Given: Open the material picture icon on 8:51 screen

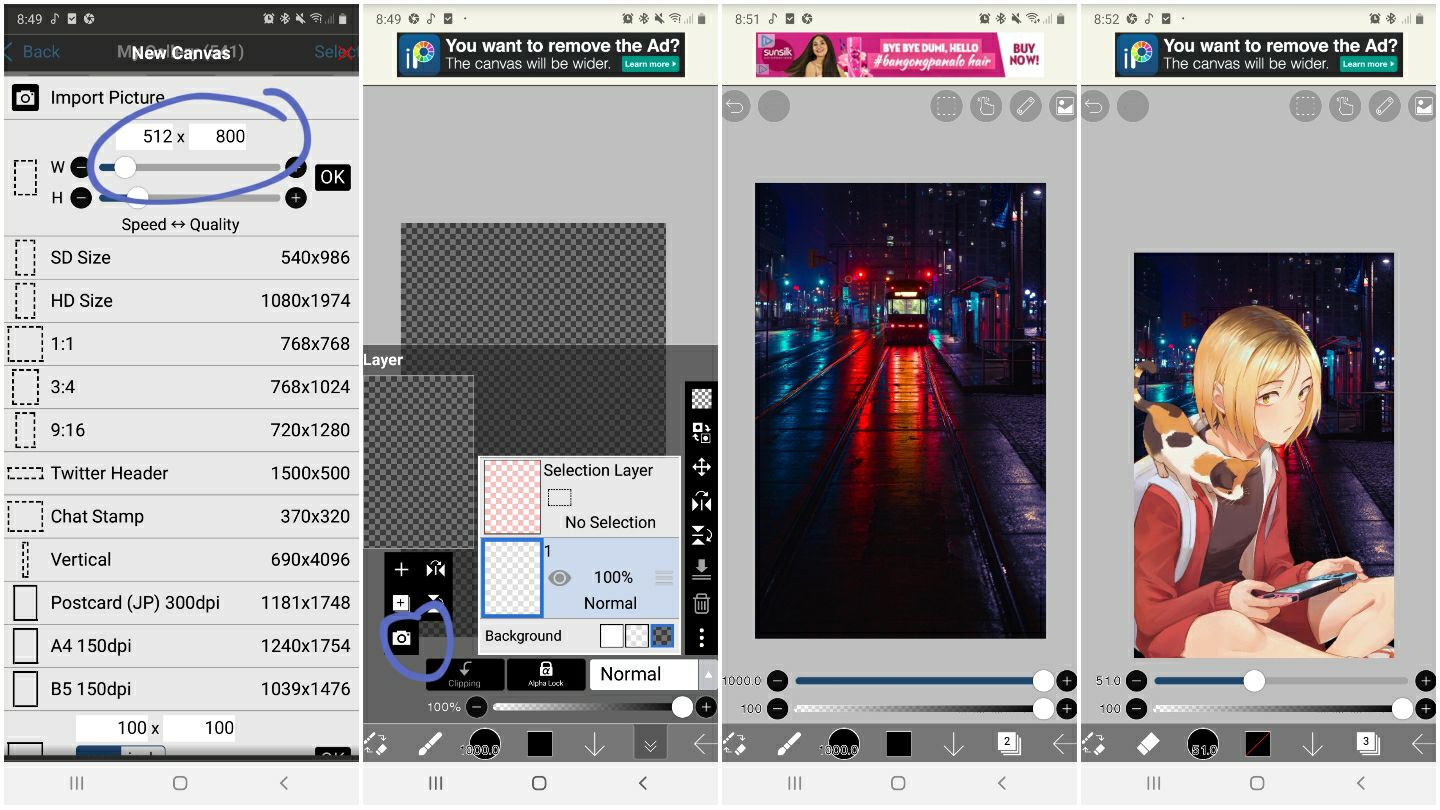Looking at the screenshot, I should point(1063,106).
